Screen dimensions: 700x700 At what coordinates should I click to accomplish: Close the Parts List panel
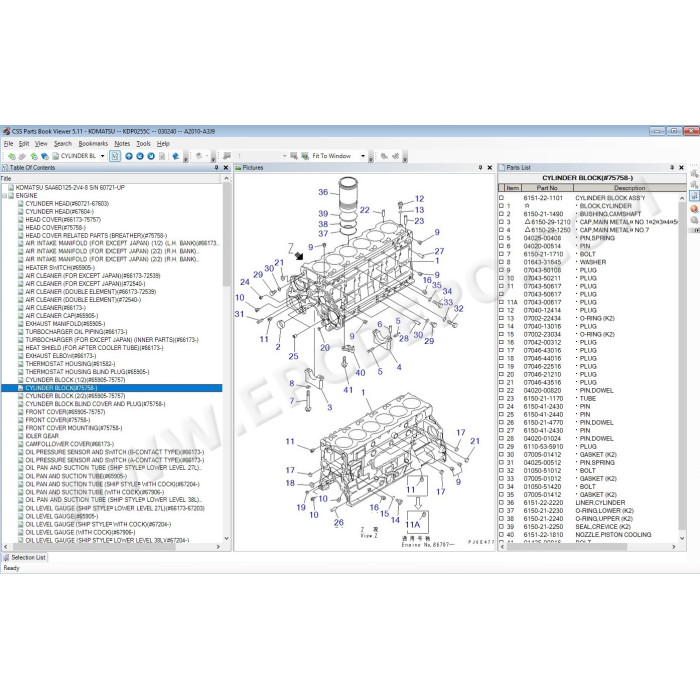(x=681, y=168)
